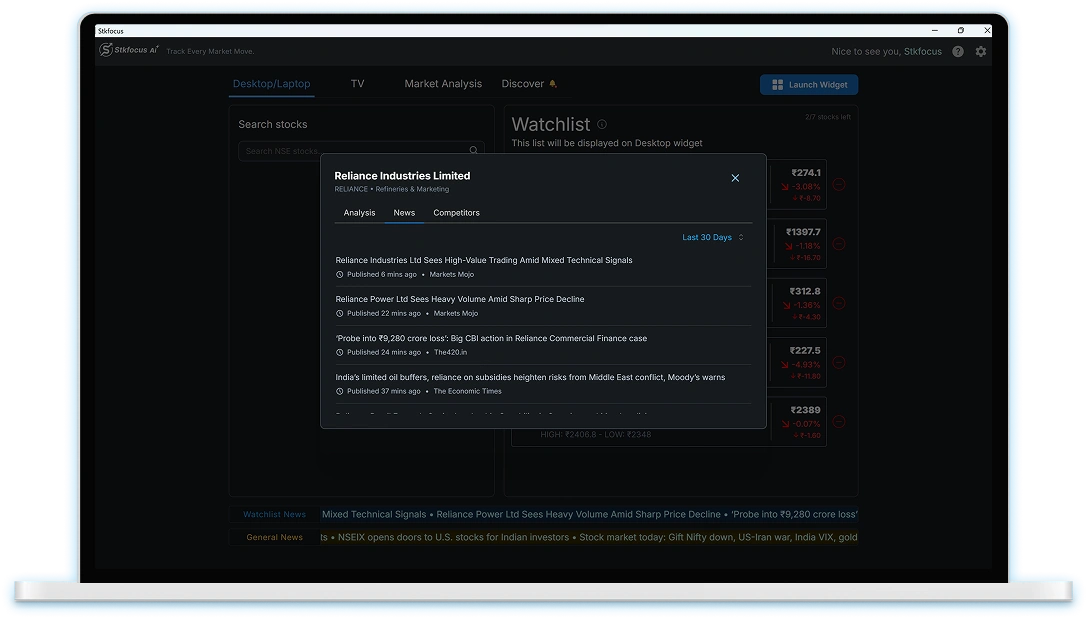Open the High-Value Trading Amid Mixed Technical Signals article

coord(484,260)
